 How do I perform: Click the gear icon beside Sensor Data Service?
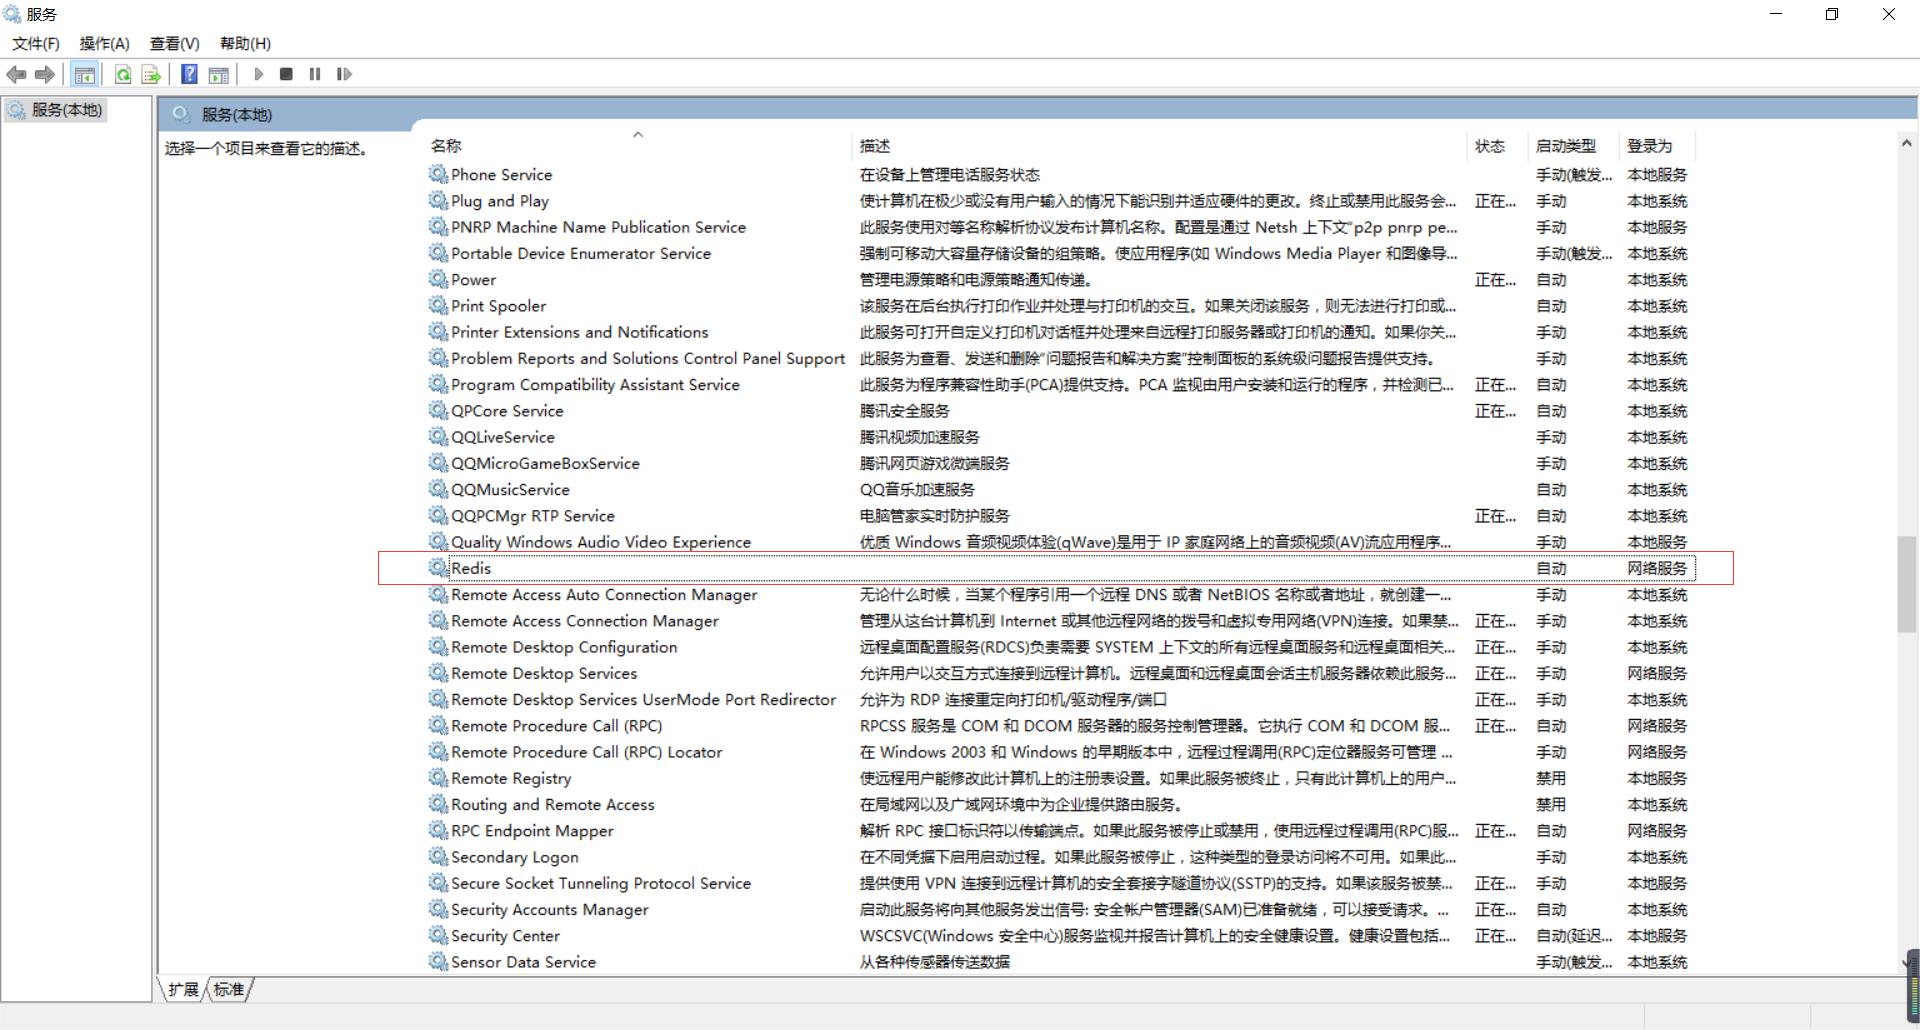click(x=438, y=961)
